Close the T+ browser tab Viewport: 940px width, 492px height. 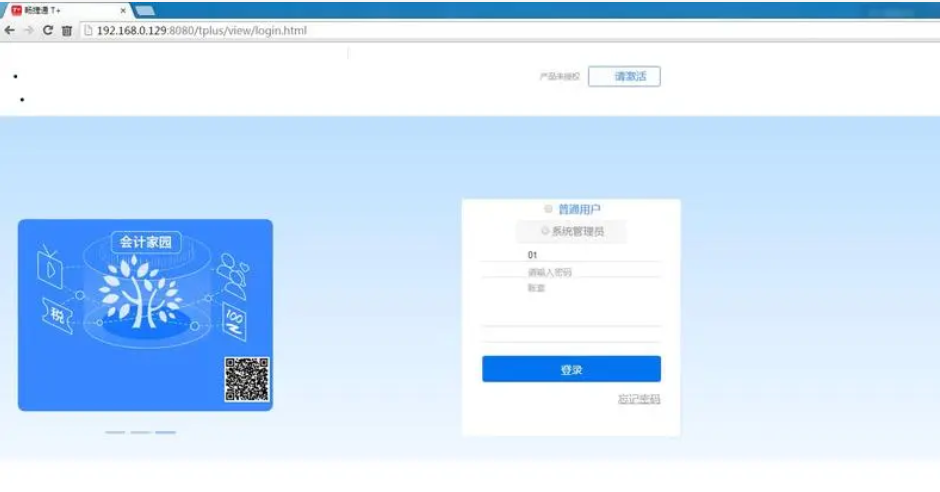(123, 10)
